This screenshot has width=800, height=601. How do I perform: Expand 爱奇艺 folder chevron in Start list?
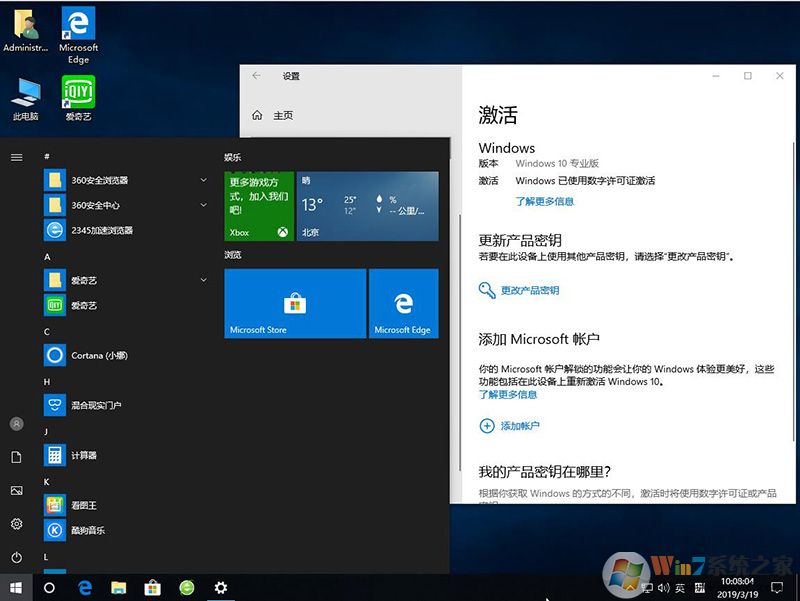pyautogui.click(x=204, y=280)
